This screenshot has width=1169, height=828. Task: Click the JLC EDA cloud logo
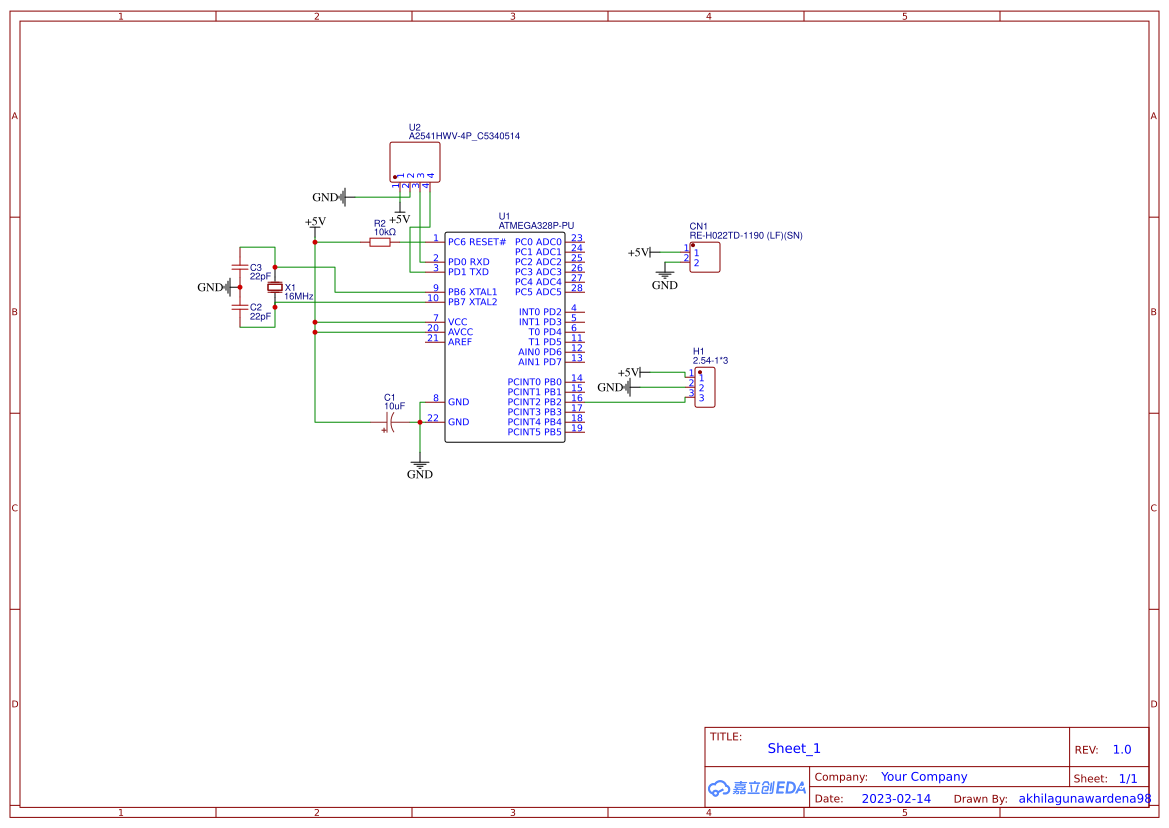[755, 788]
